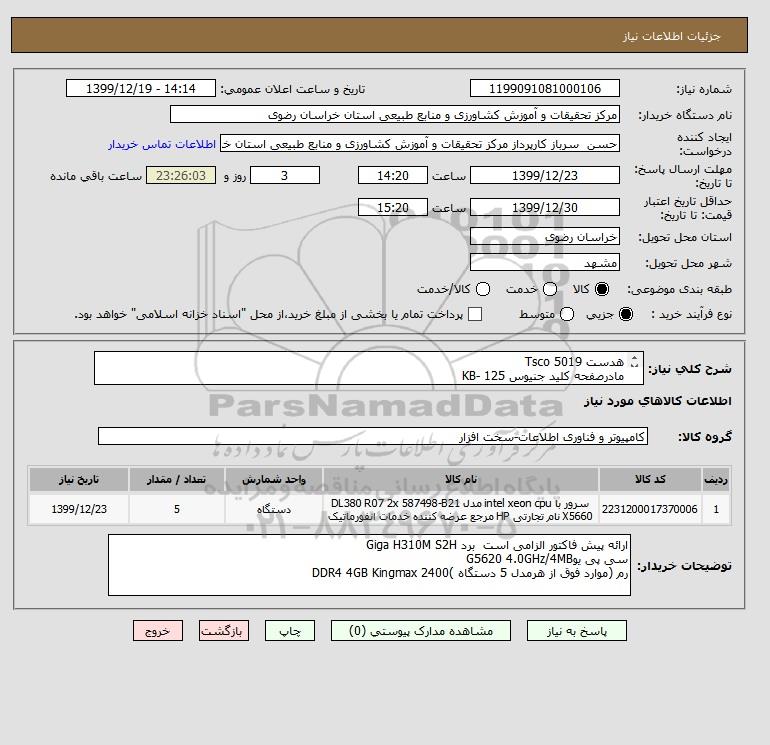Click the واحد شمارش column header
This screenshot has width=770, height=745.
click(x=274, y=479)
